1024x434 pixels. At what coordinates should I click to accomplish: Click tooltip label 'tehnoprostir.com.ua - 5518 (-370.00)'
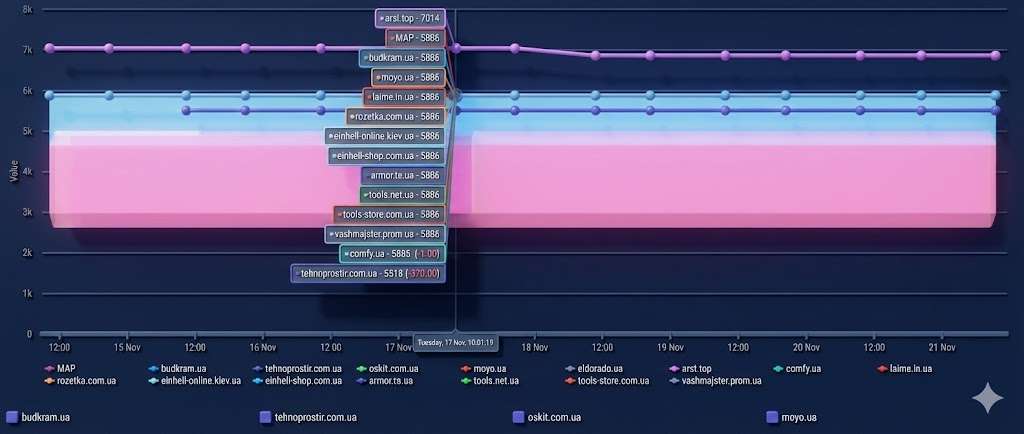click(x=368, y=273)
